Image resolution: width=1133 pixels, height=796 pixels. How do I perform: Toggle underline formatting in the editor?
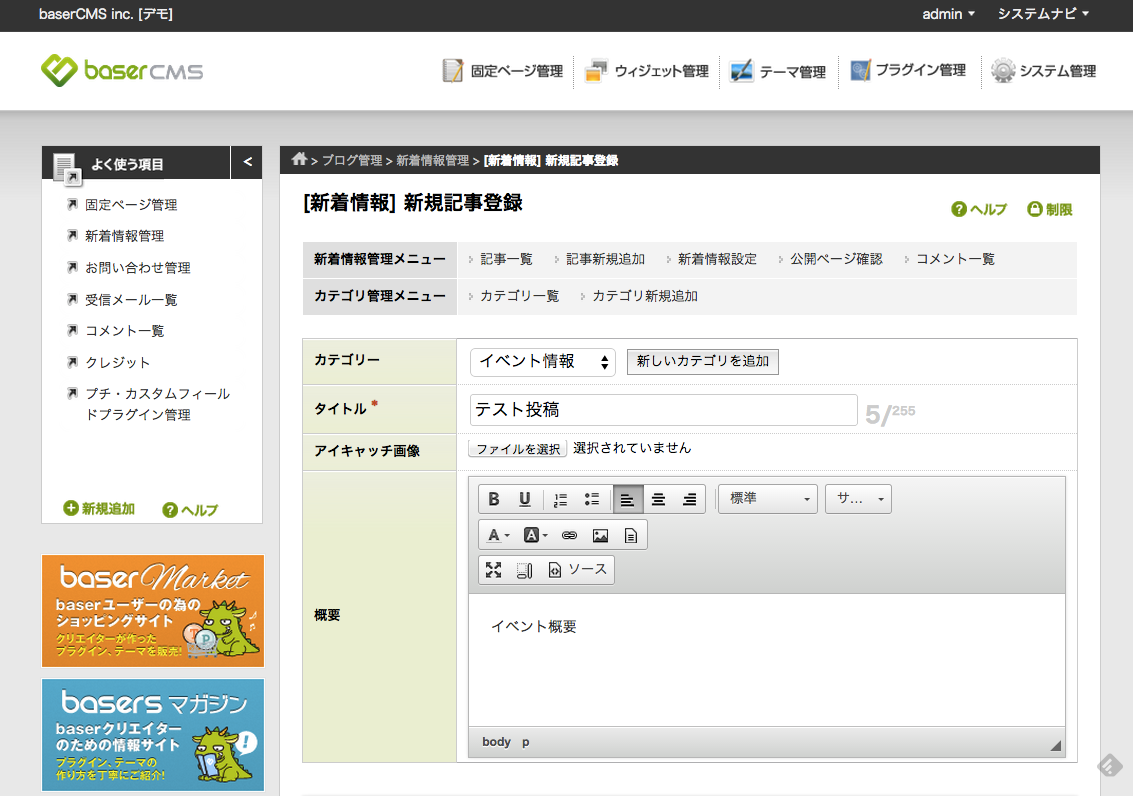click(x=524, y=499)
